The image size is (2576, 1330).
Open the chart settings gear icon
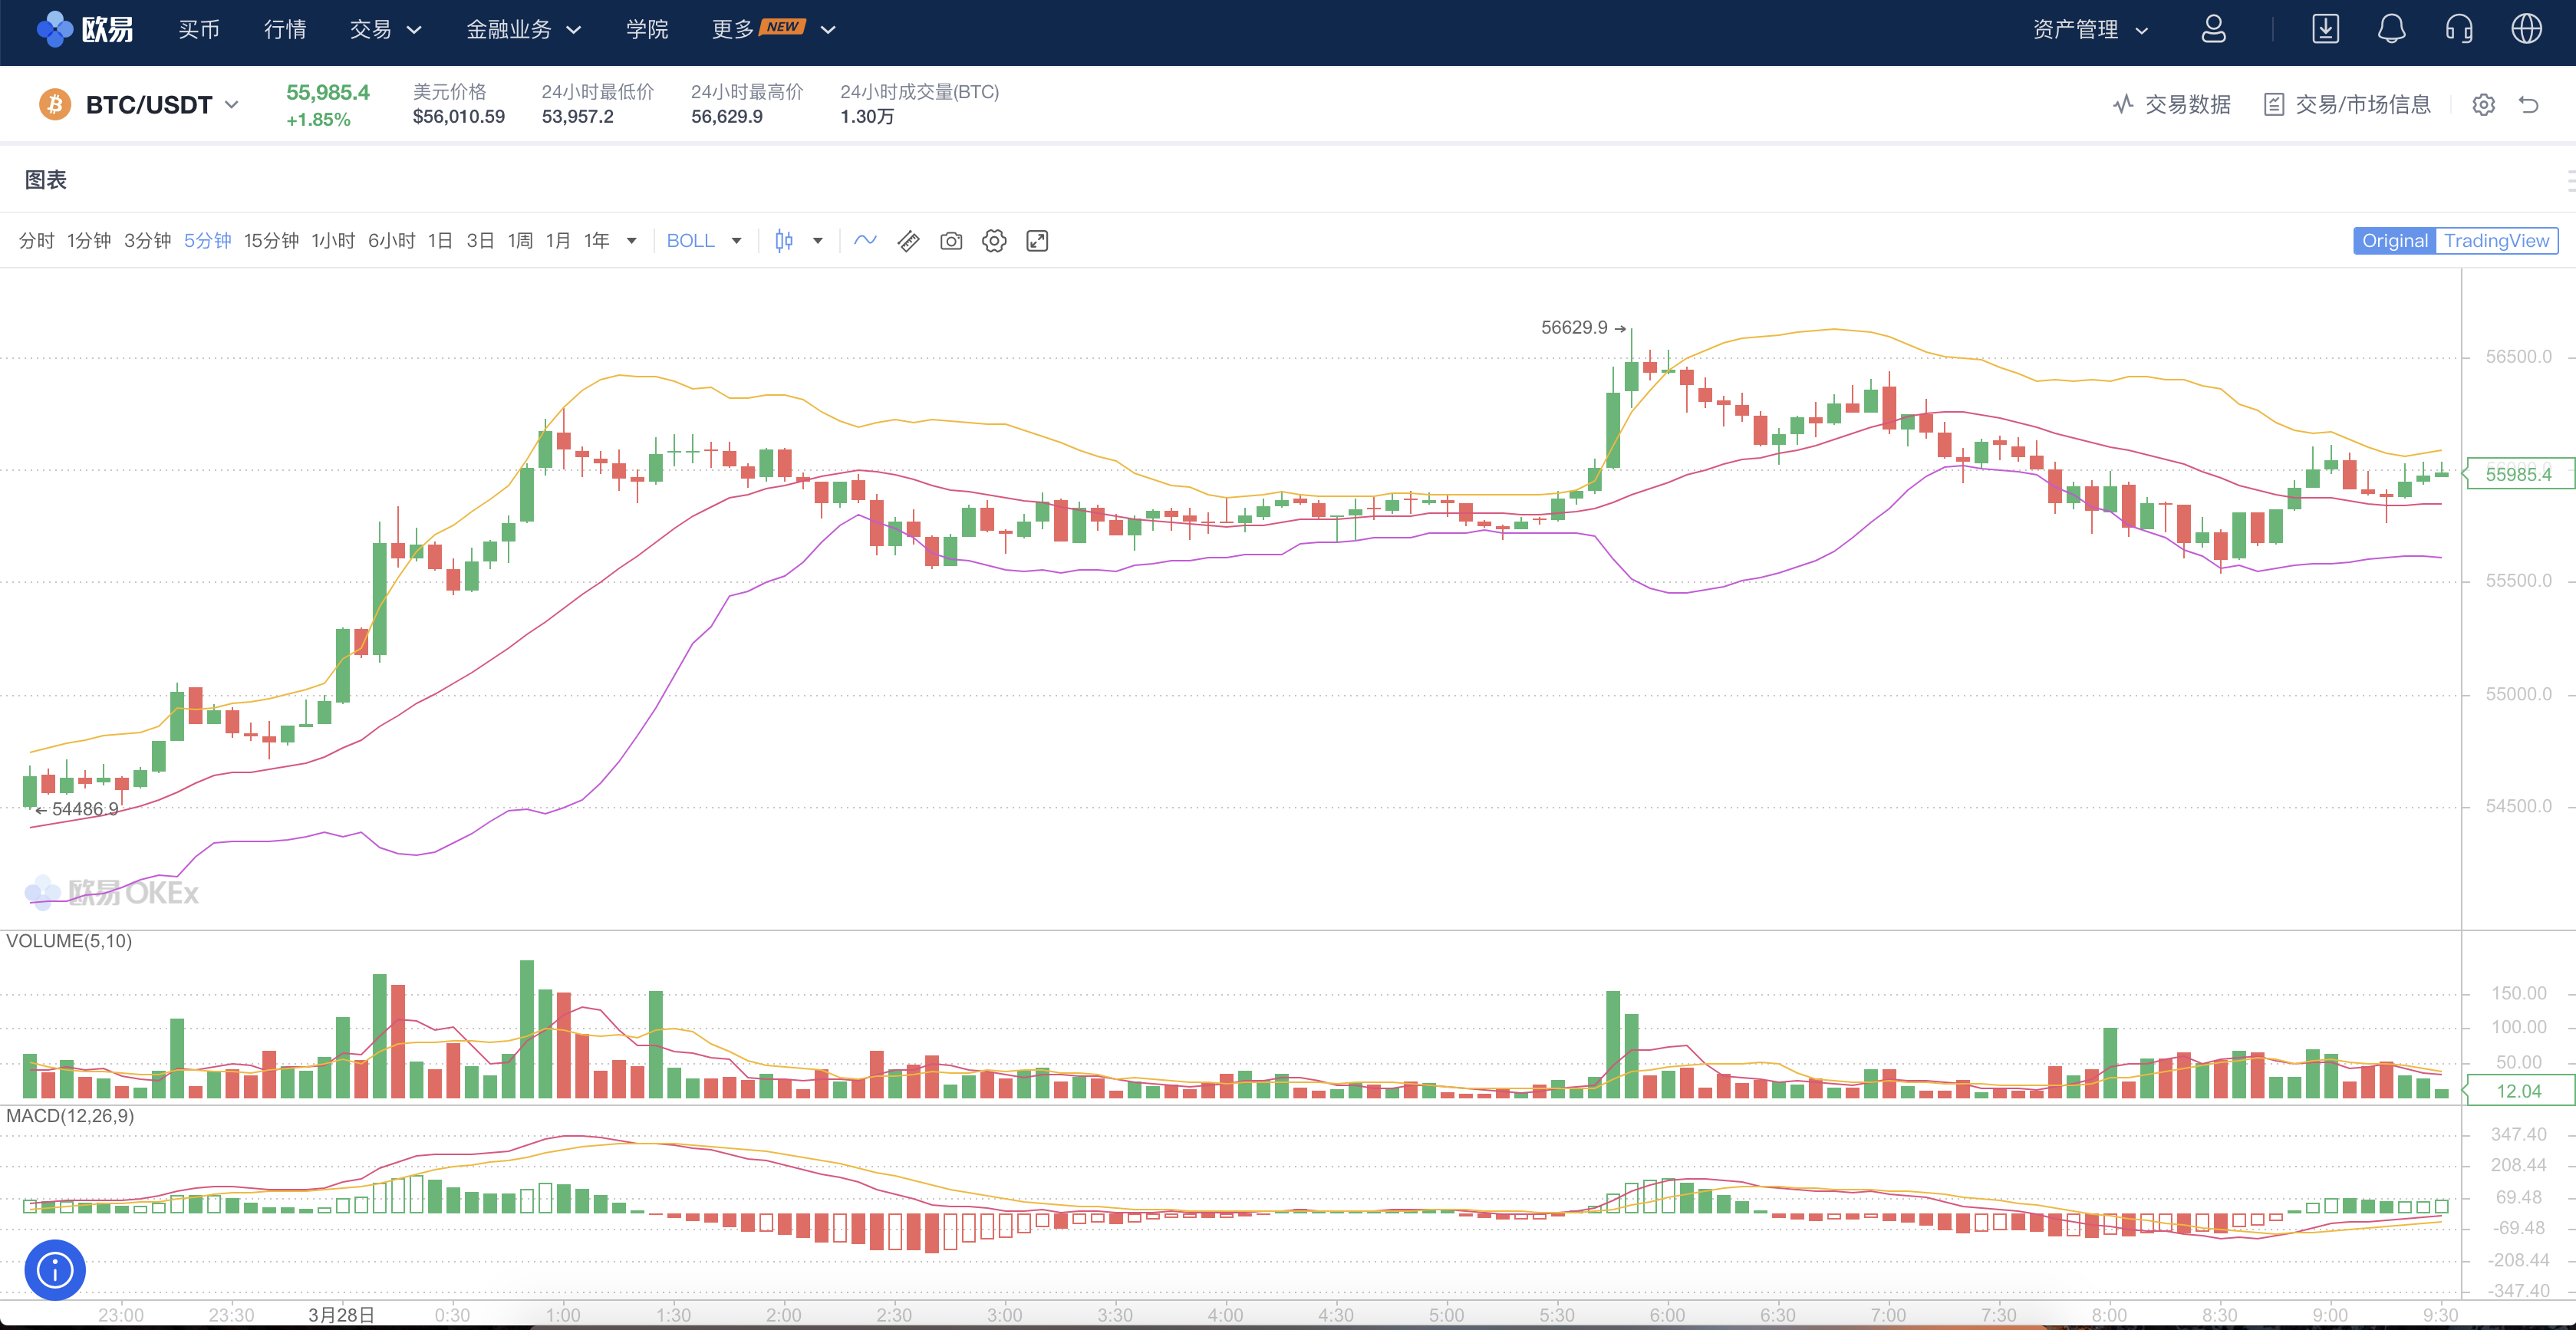(x=994, y=241)
